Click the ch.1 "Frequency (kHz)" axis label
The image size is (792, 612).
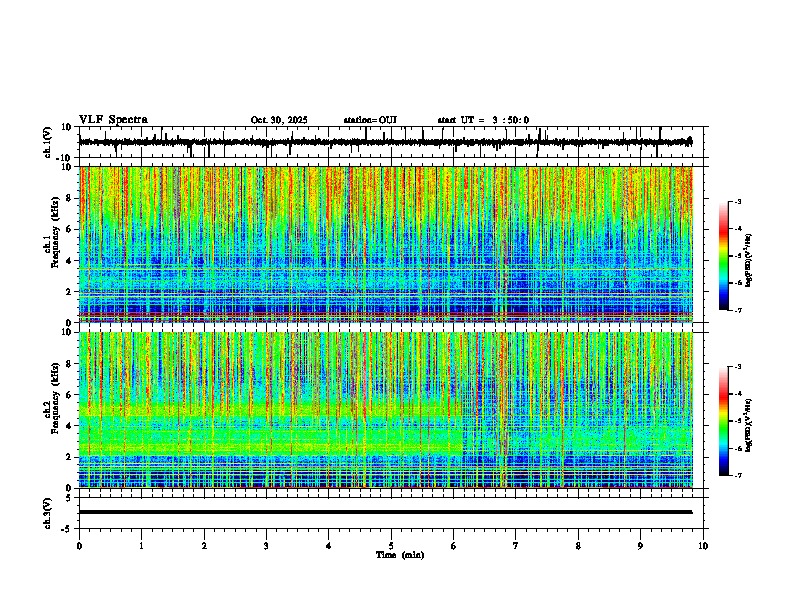[x=55, y=232]
